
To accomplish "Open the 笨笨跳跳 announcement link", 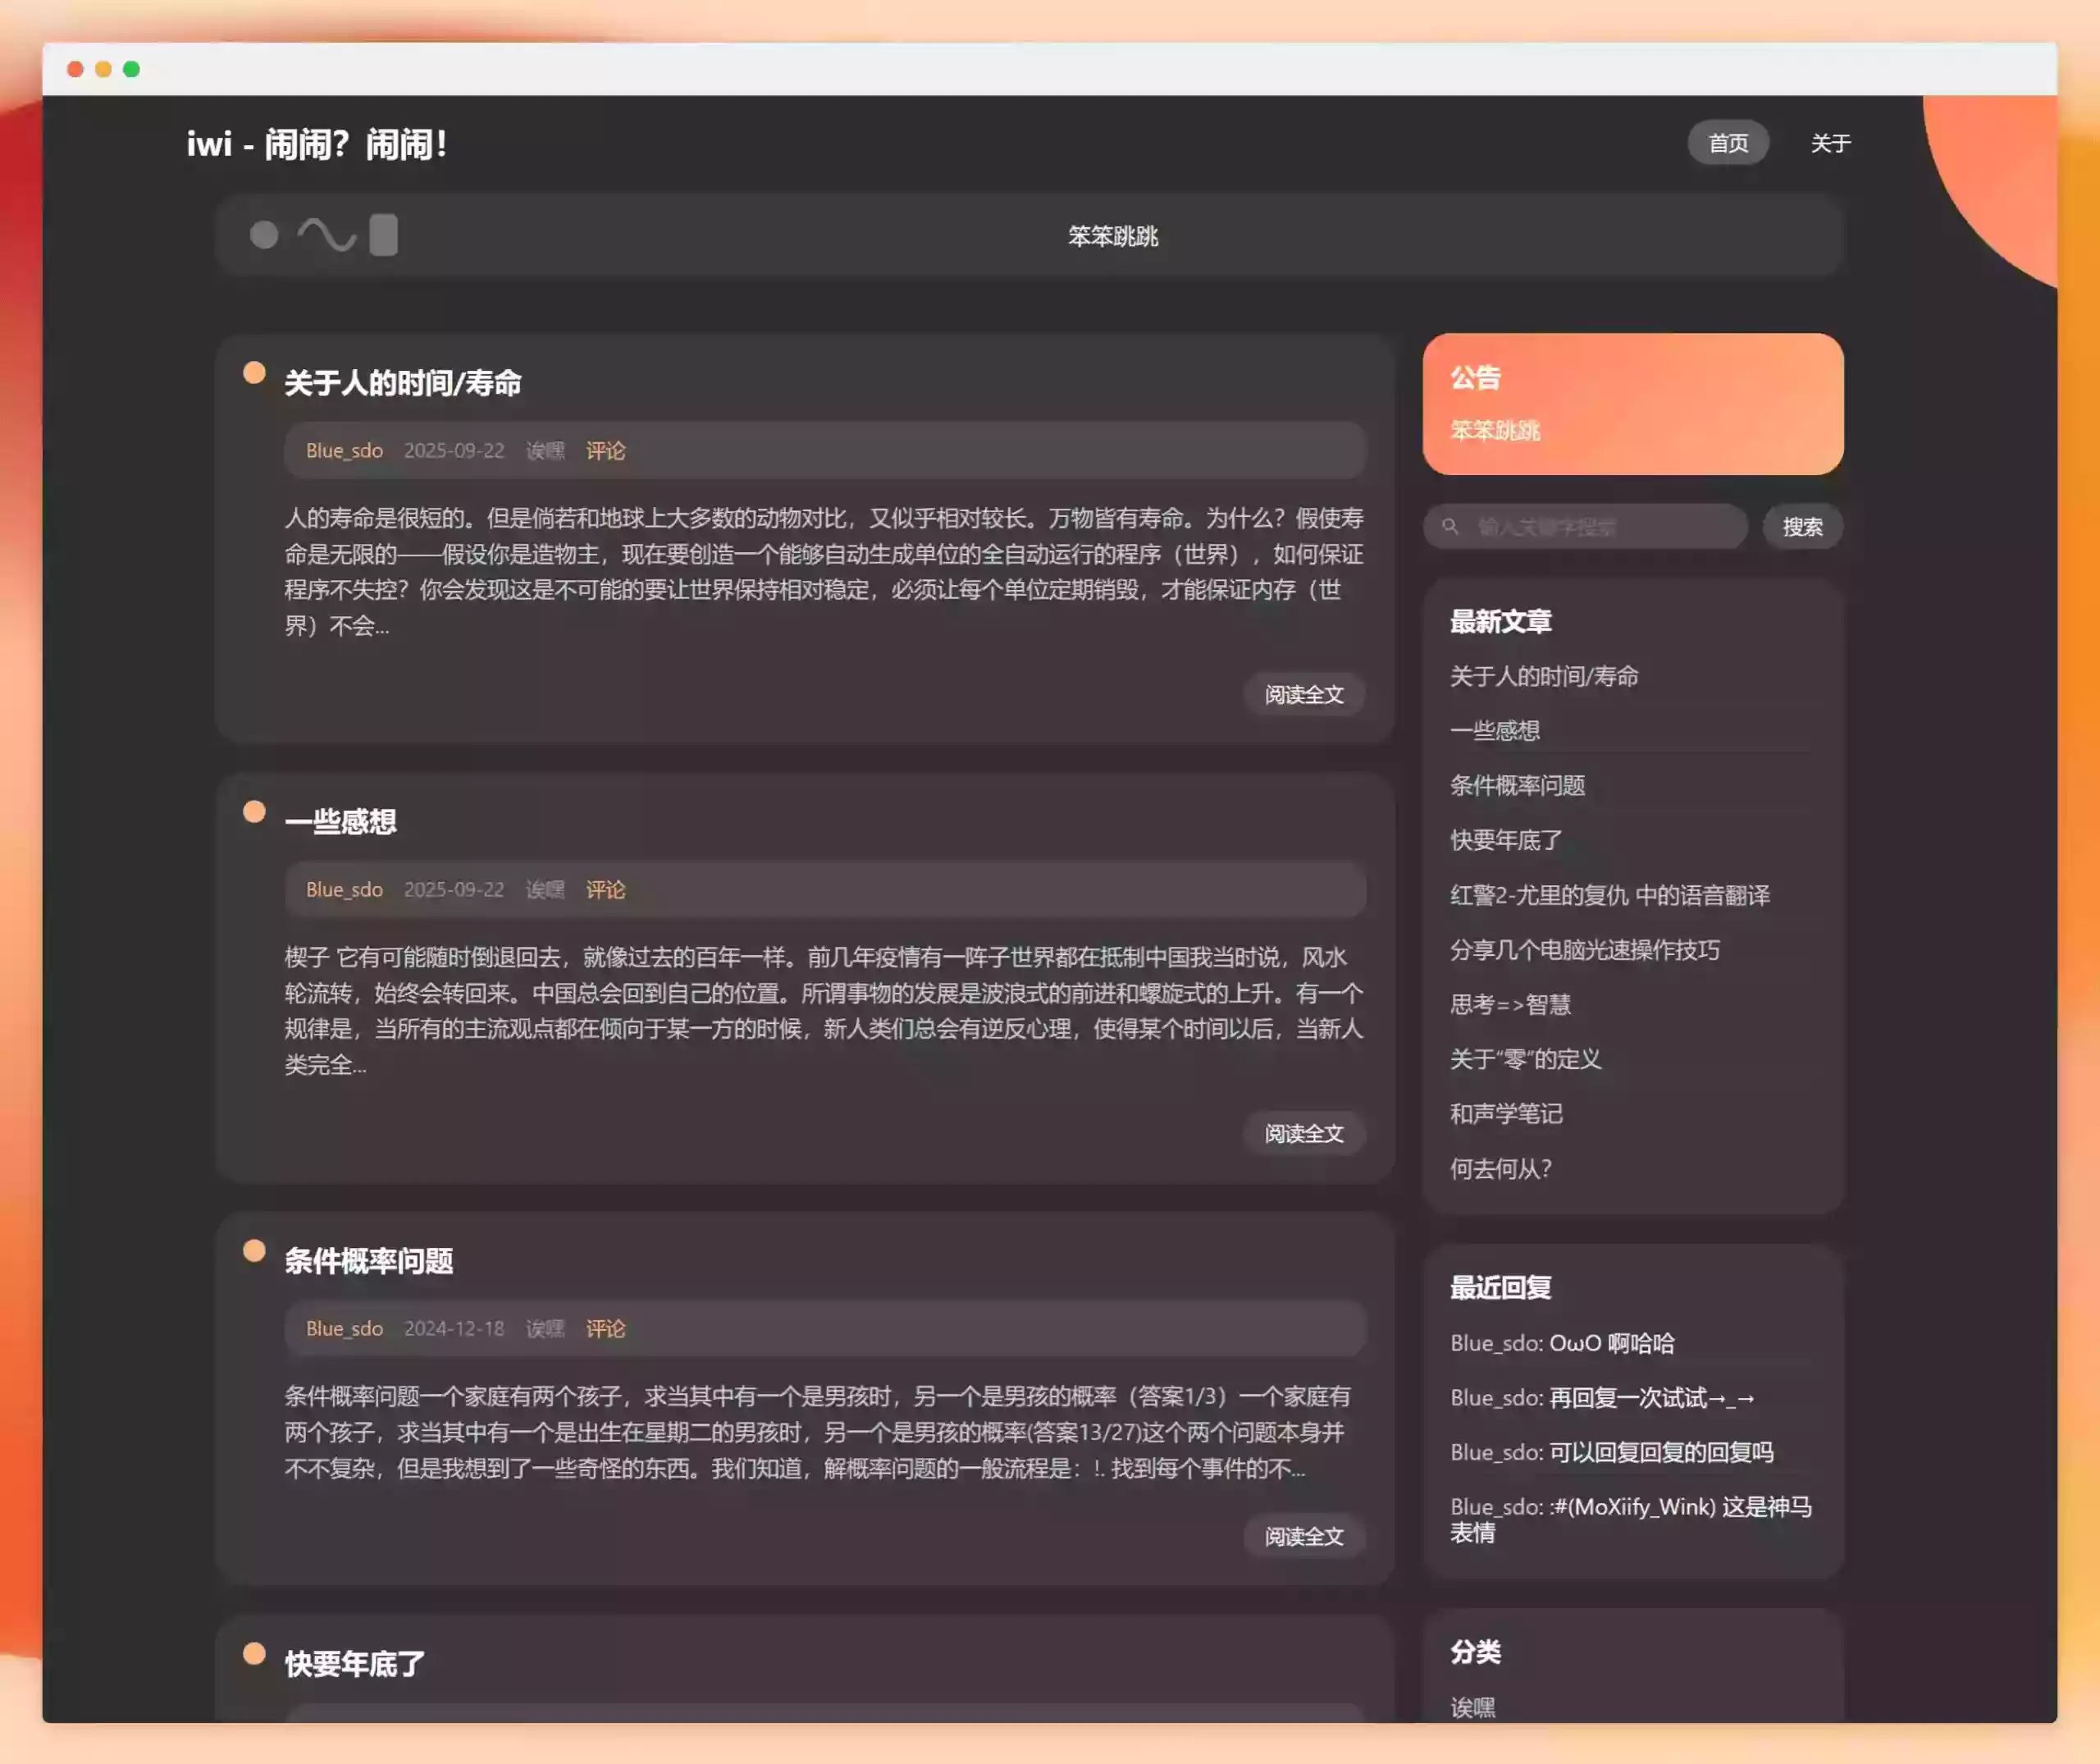I will point(1494,430).
